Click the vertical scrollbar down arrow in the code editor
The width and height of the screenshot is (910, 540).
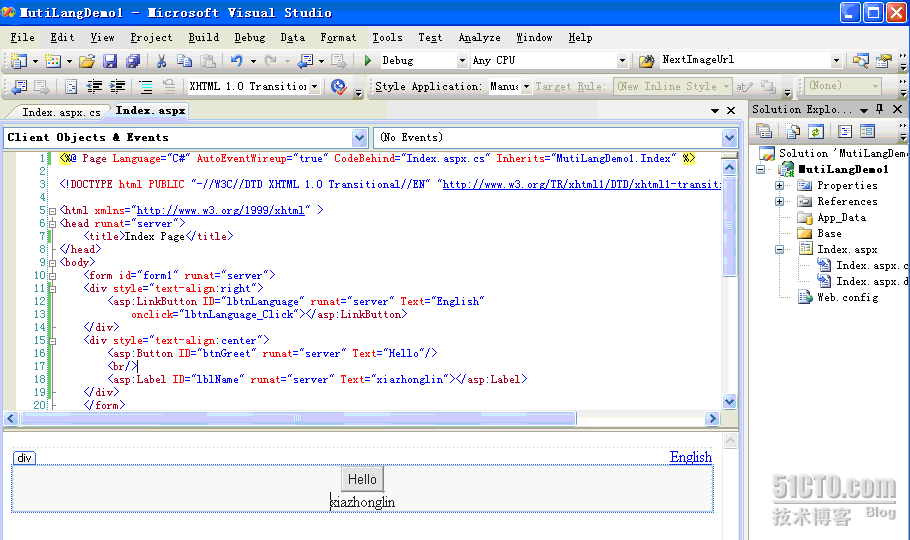point(730,401)
